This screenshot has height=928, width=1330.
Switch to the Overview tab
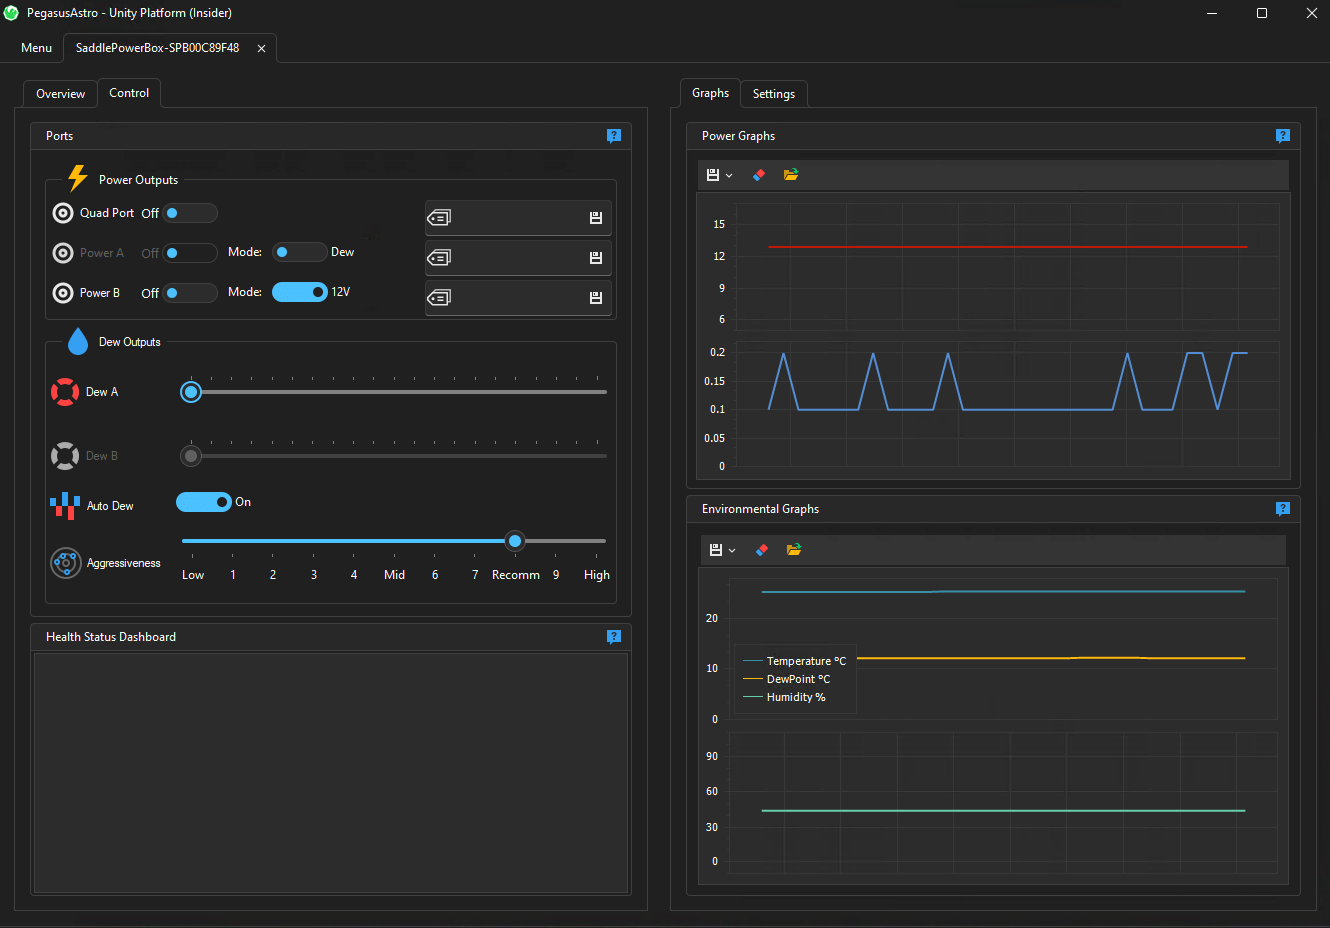click(x=60, y=94)
